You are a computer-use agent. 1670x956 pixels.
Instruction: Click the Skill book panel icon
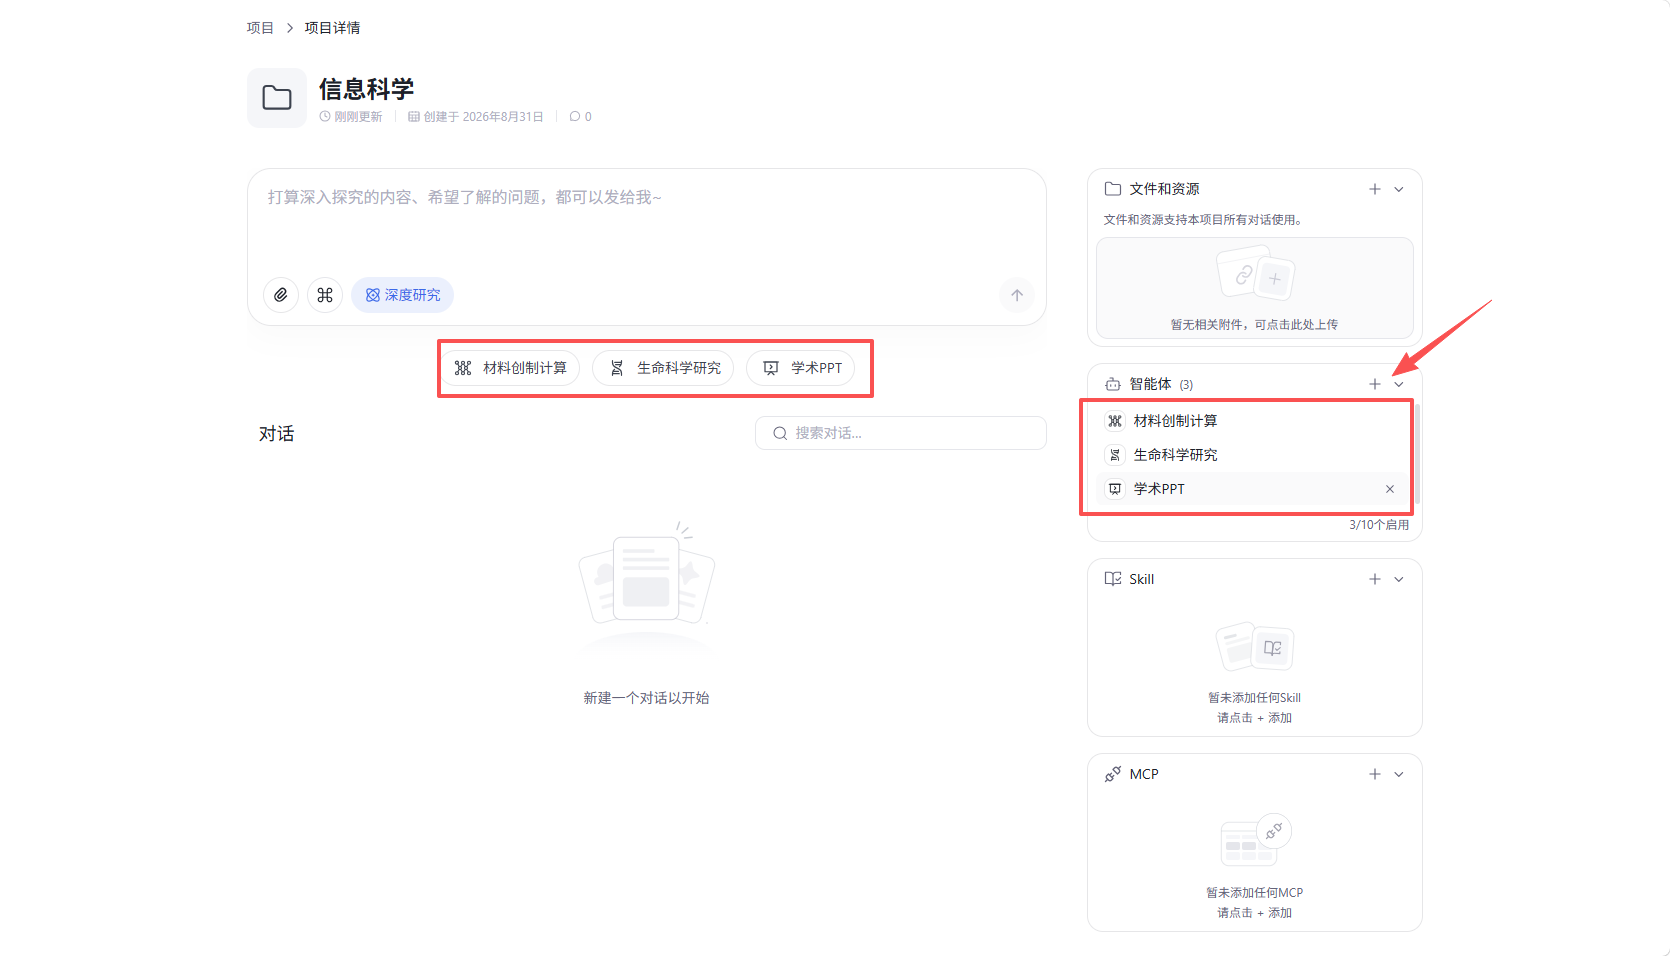click(x=1113, y=579)
